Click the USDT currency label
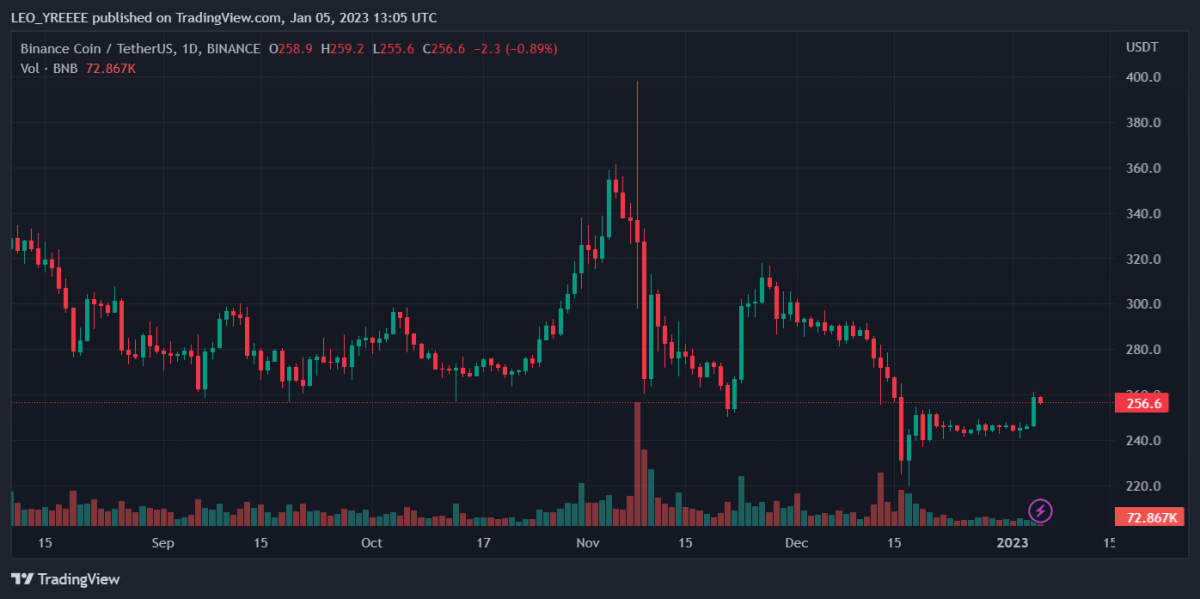 click(x=1142, y=48)
